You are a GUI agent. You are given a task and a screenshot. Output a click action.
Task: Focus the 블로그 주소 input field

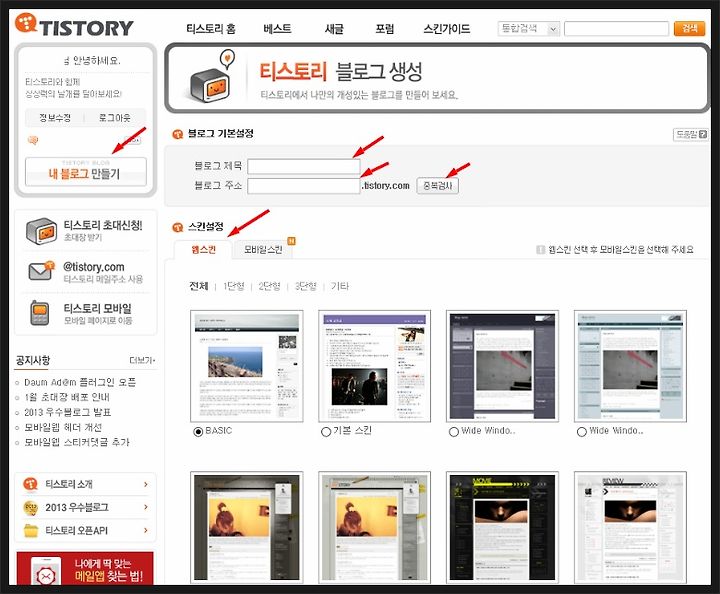tap(304, 186)
